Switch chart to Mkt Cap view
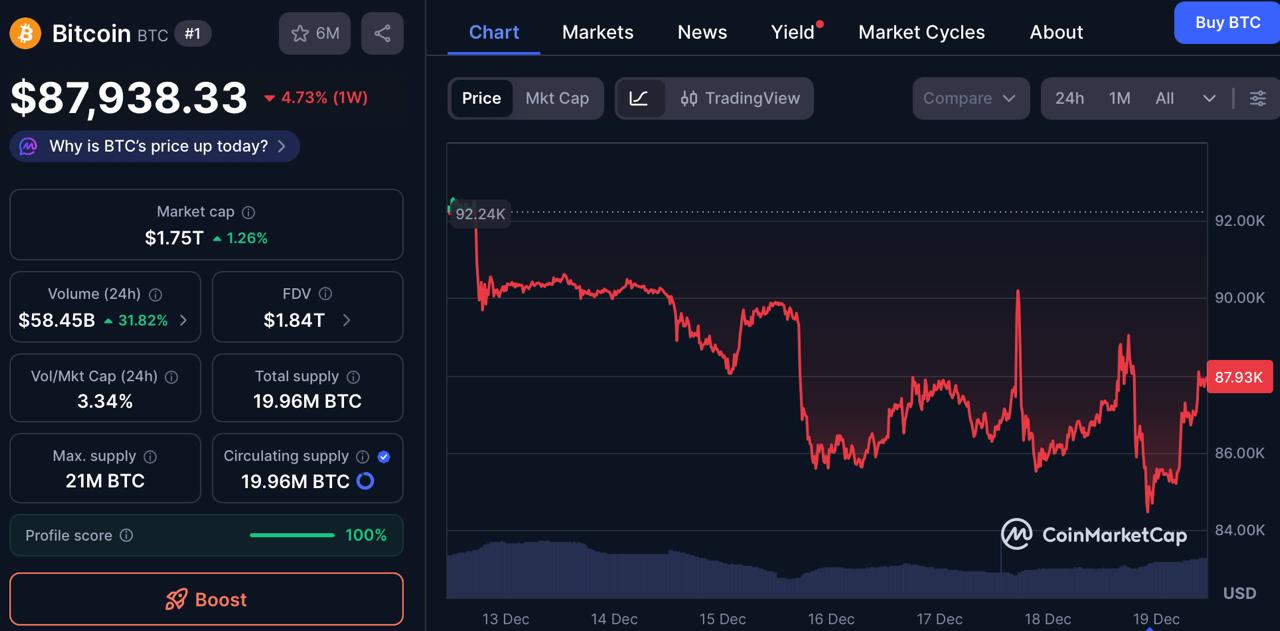Image resolution: width=1280 pixels, height=631 pixels. [557, 98]
